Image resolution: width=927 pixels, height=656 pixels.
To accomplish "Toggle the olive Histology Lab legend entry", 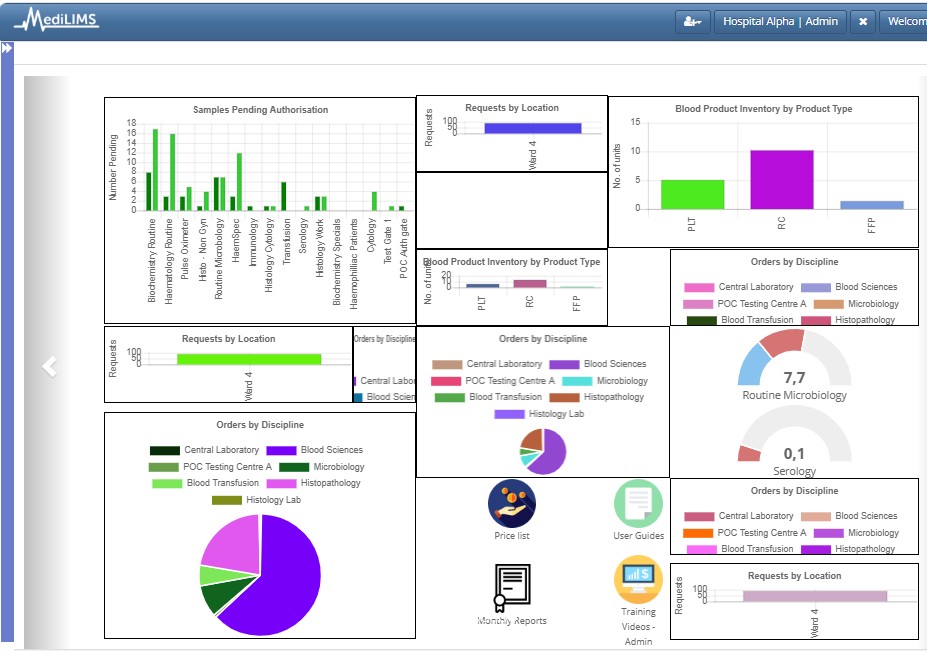I will pos(257,500).
